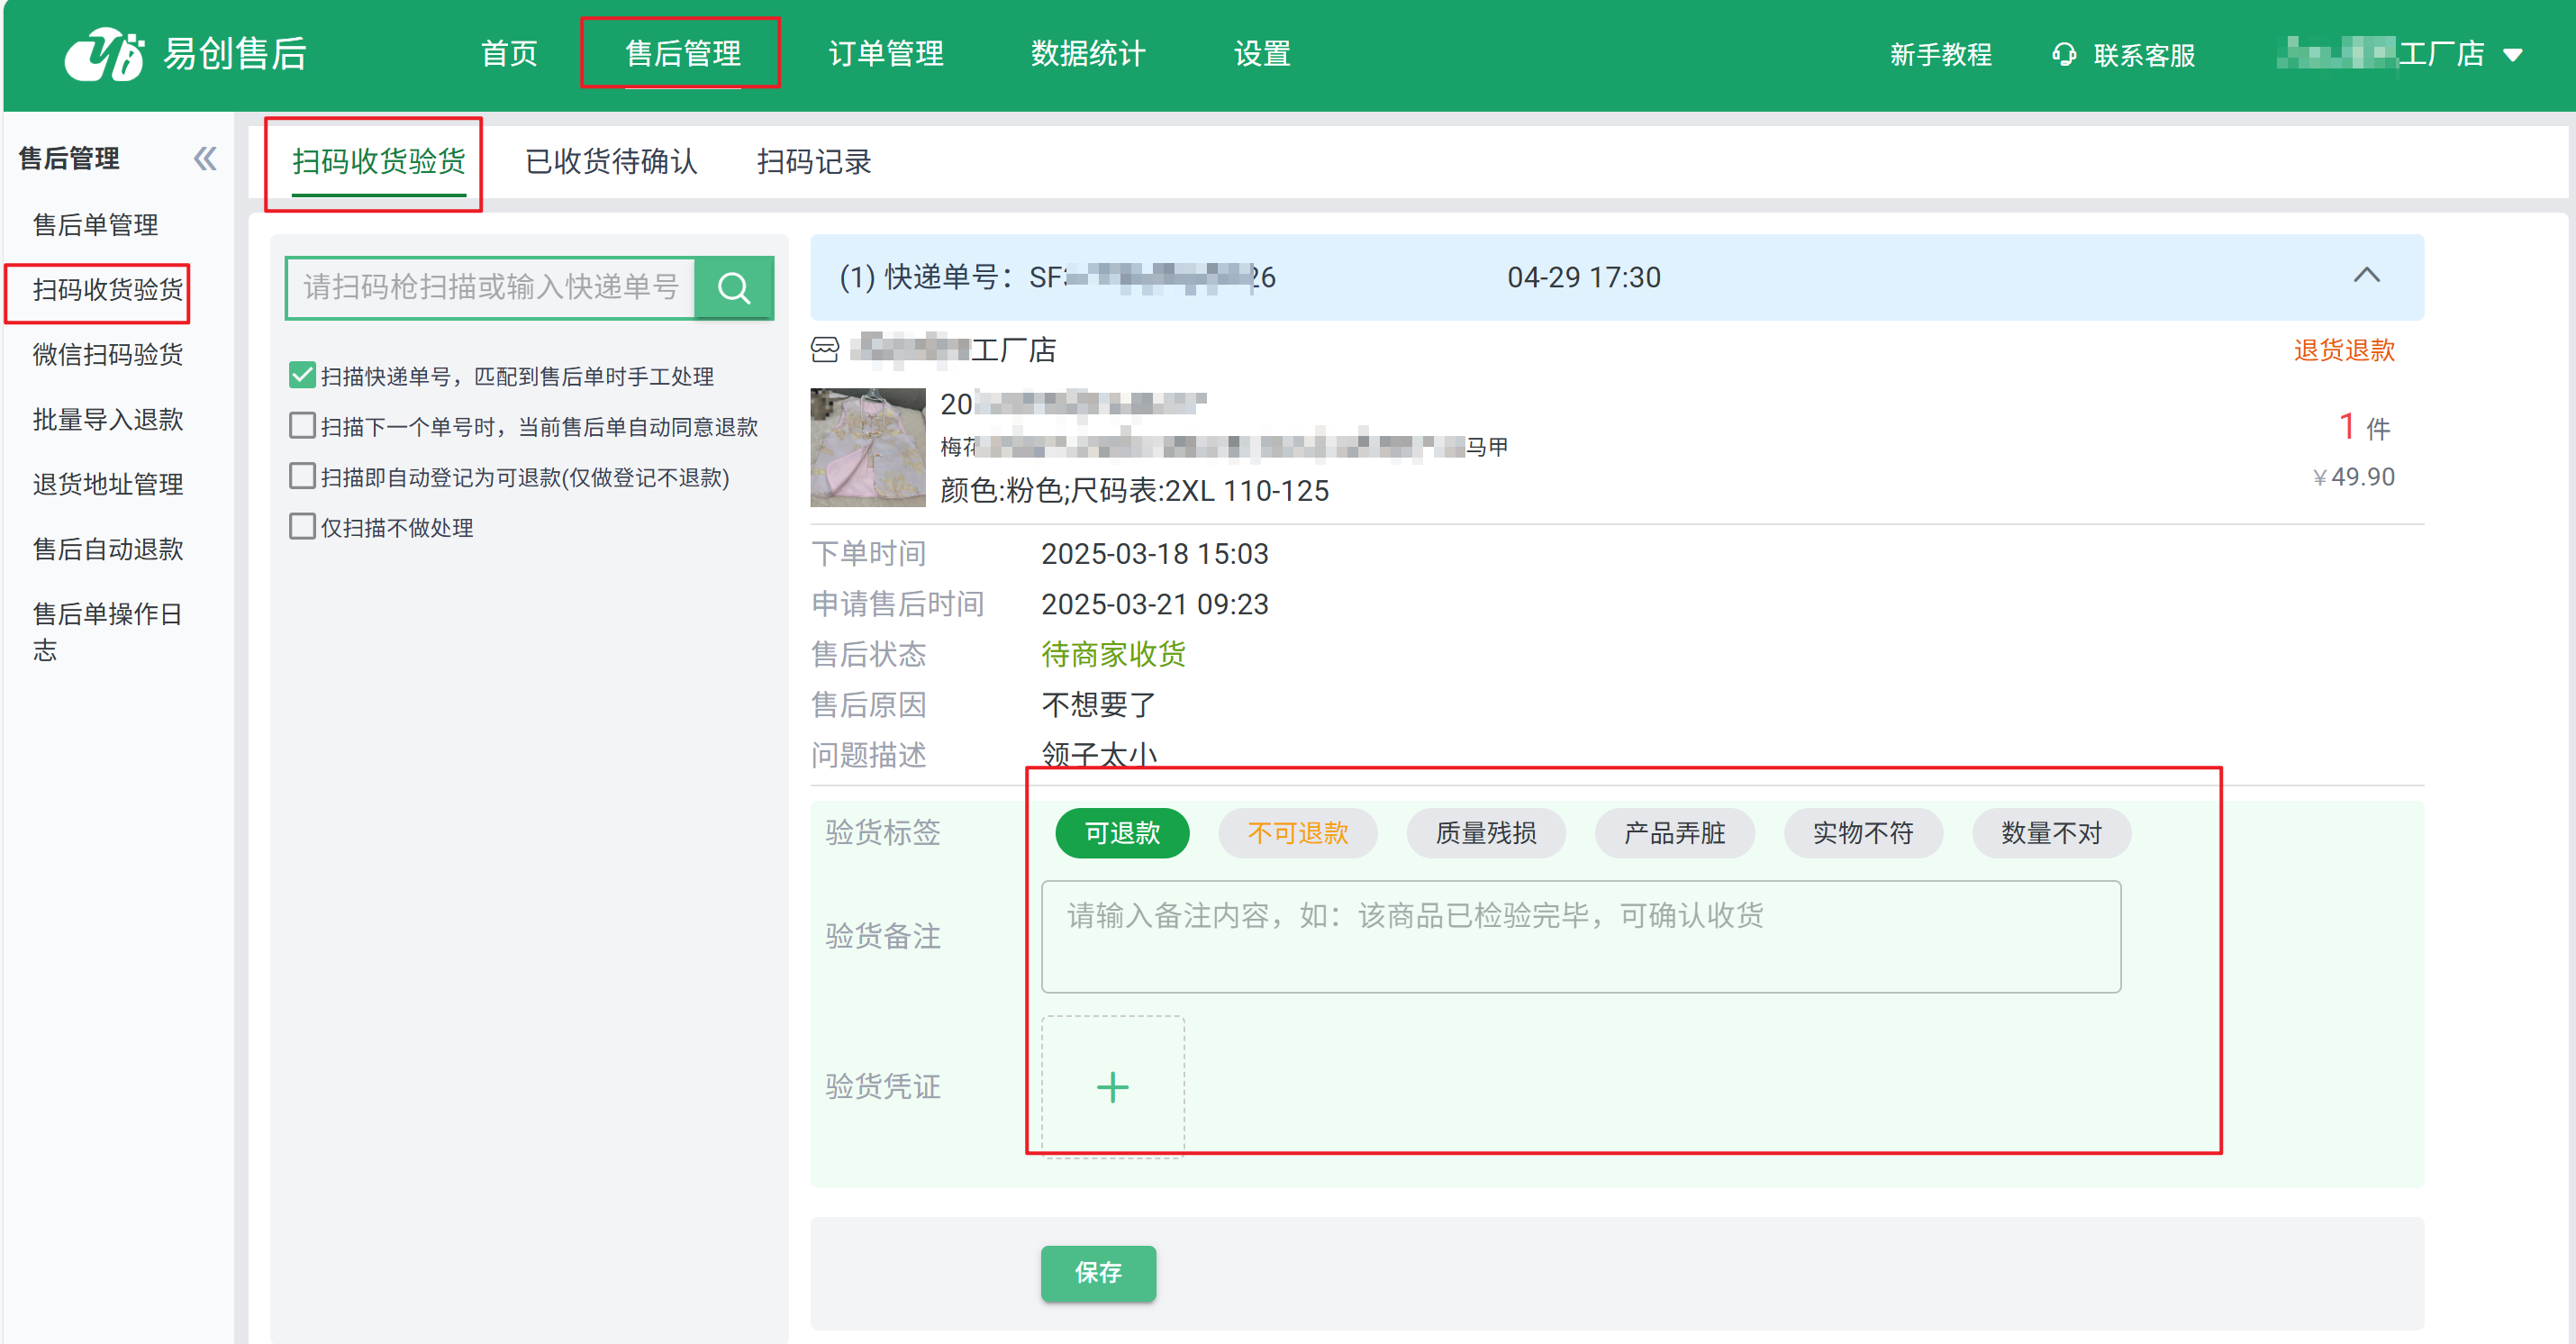Open the product thumbnail image
2576x1344 pixels.
(x=867, y=447)
